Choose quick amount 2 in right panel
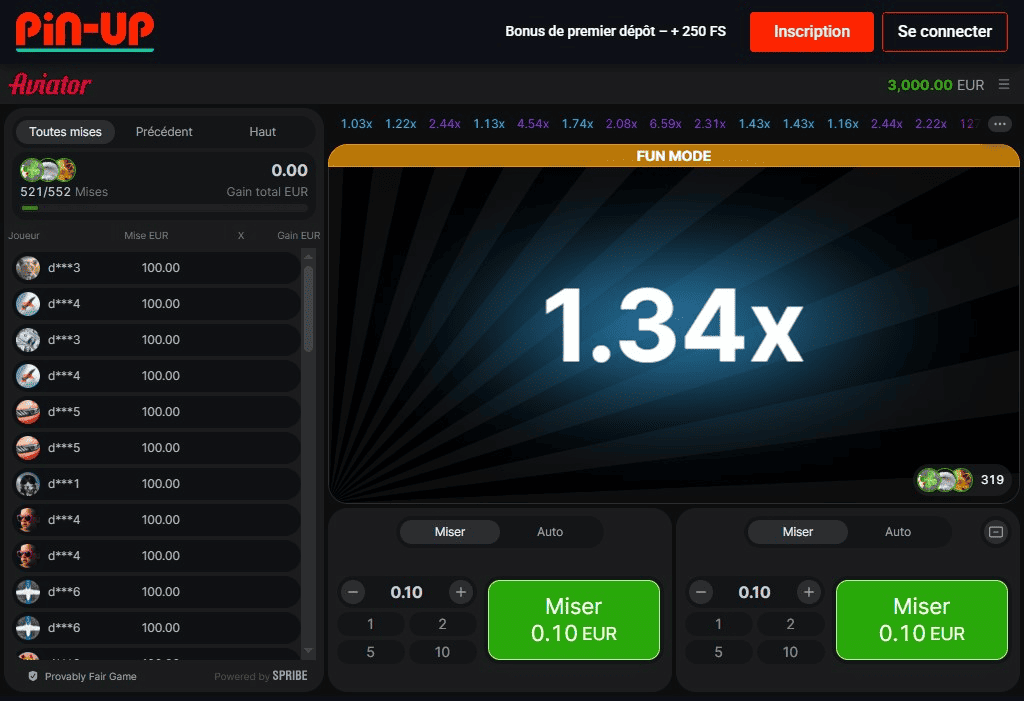Screen dimensions: 1024x701 (x=790, y=624)
